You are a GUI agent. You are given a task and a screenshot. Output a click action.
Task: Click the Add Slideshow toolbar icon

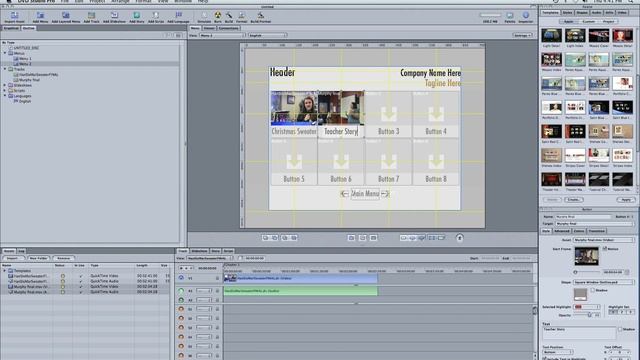click(x=114, y=16)
